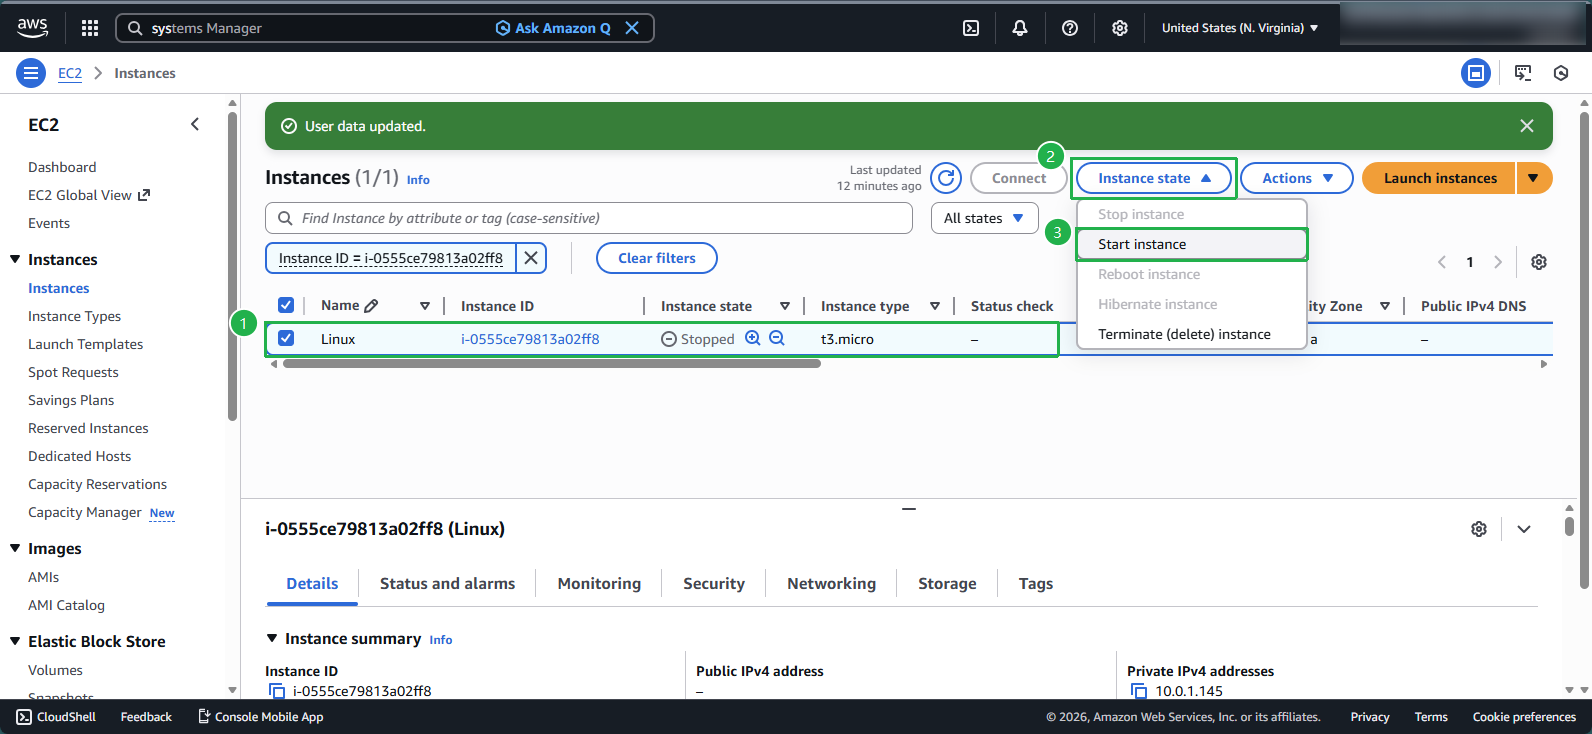Open table preferences gear icon
This screenshot has height=734, width=1592.
click(x=1539, y=262)
